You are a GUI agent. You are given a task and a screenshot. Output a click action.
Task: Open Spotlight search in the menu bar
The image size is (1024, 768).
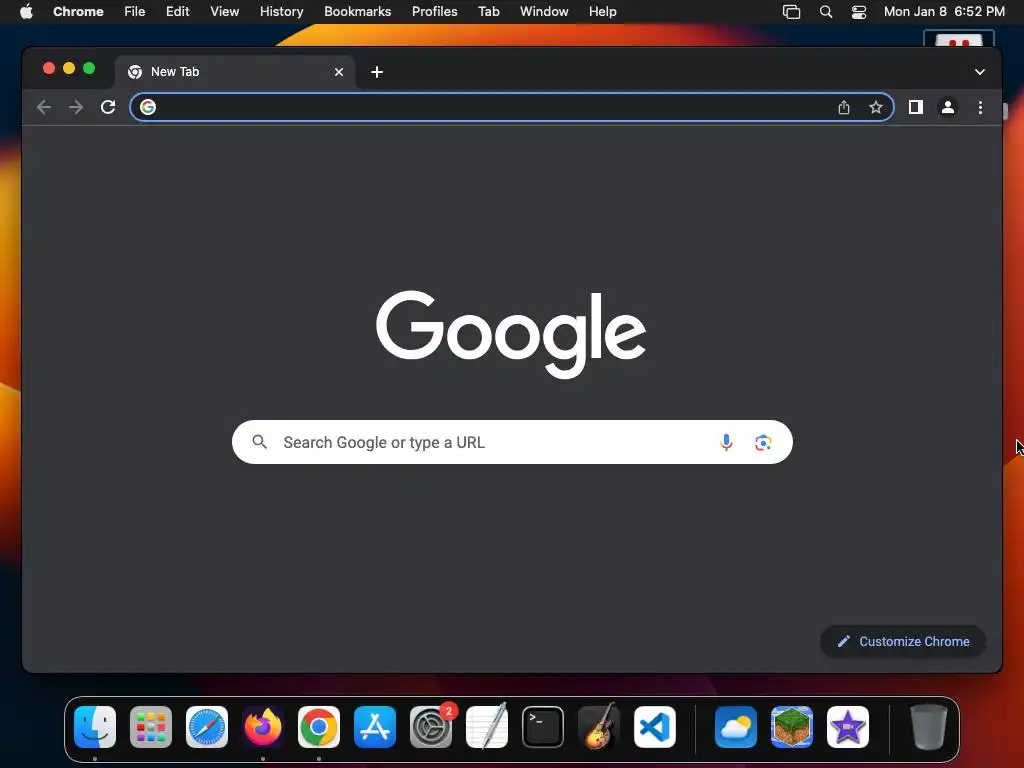click(825, 11)
